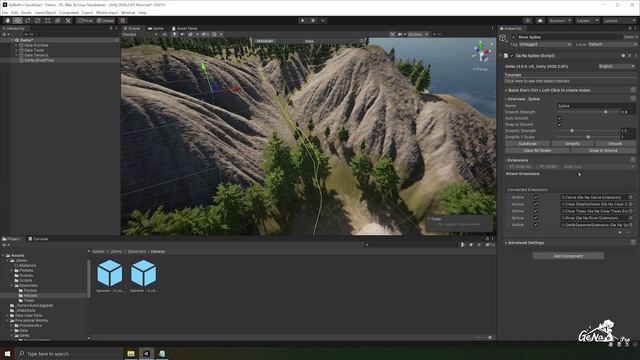Open the Ge Na Spline component help icon
This screenshot has width=640, height=360.
623,56
